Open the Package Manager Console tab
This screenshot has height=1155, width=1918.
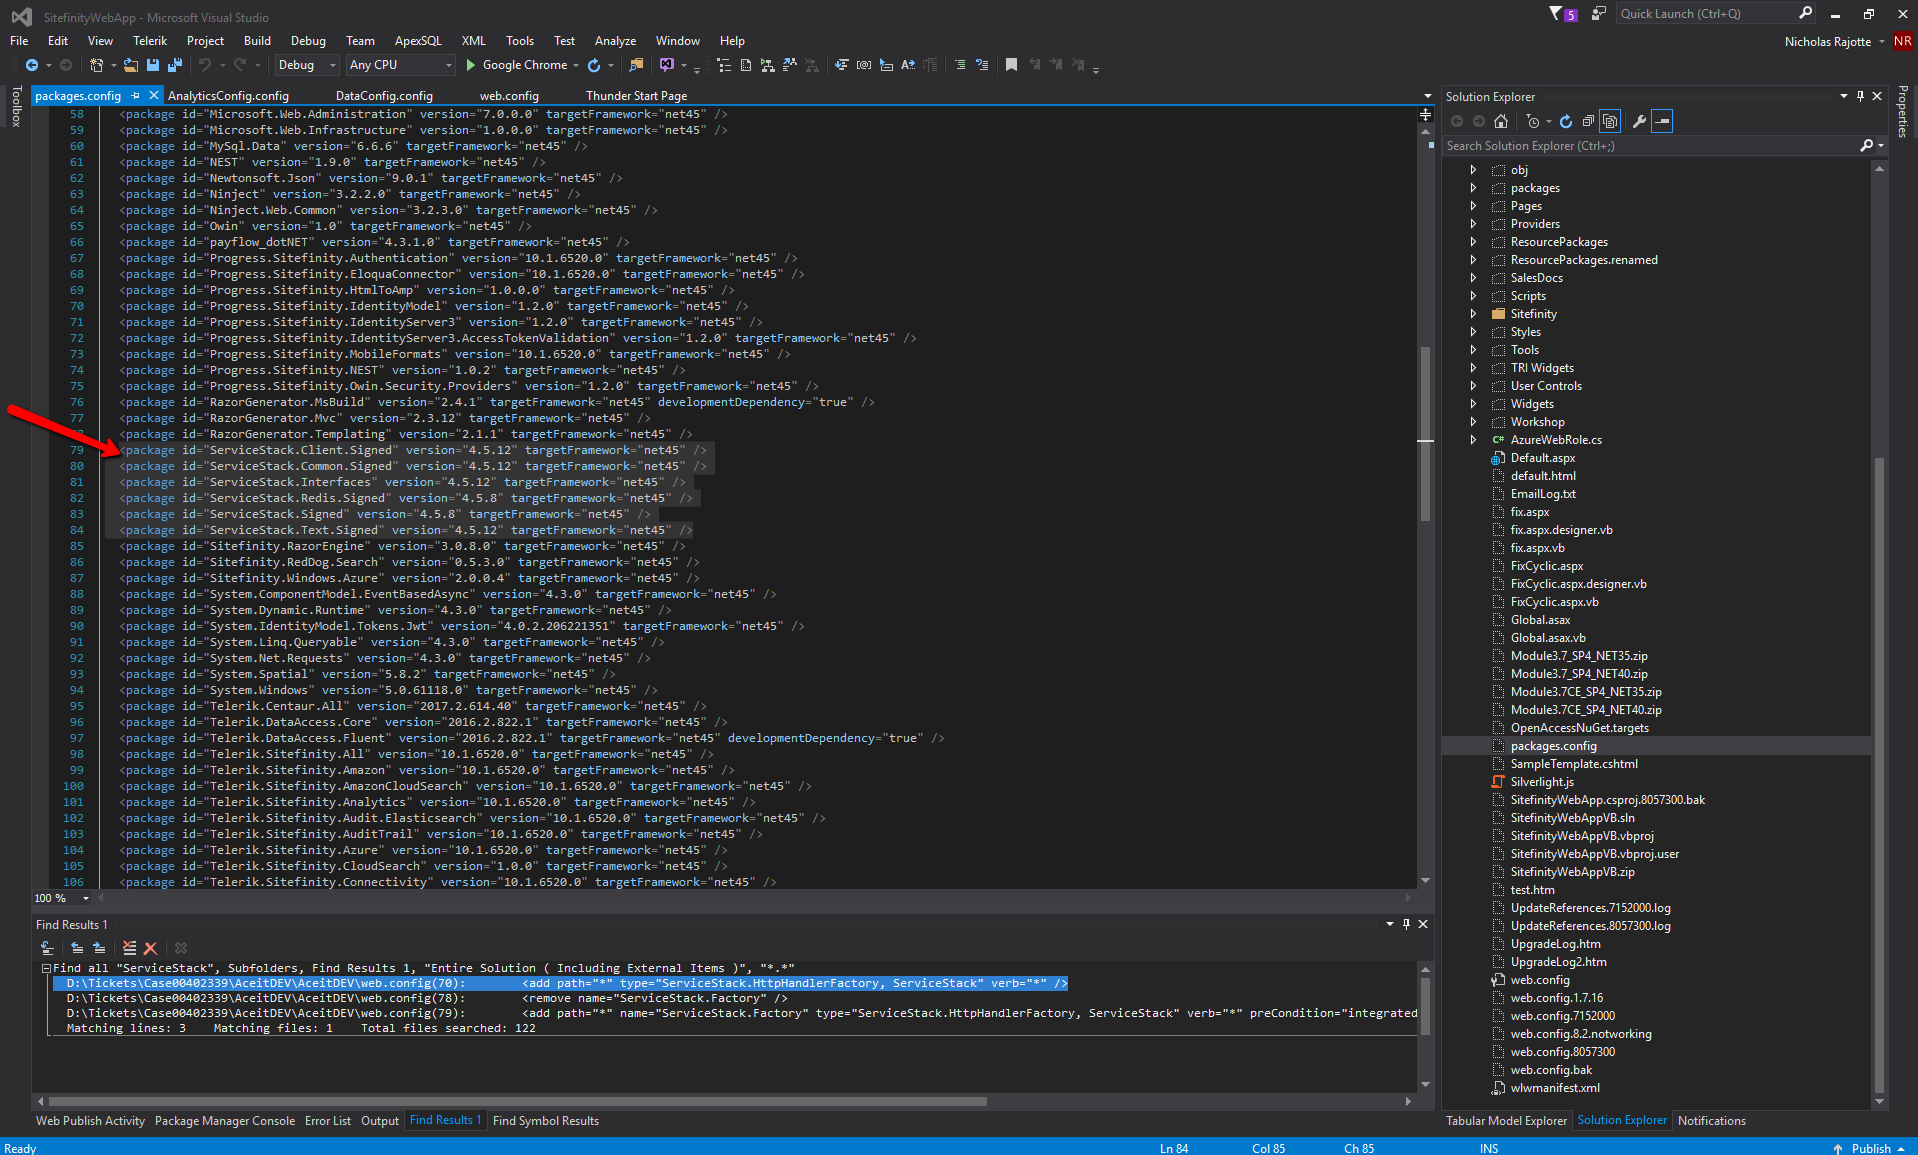point(225,1121)
